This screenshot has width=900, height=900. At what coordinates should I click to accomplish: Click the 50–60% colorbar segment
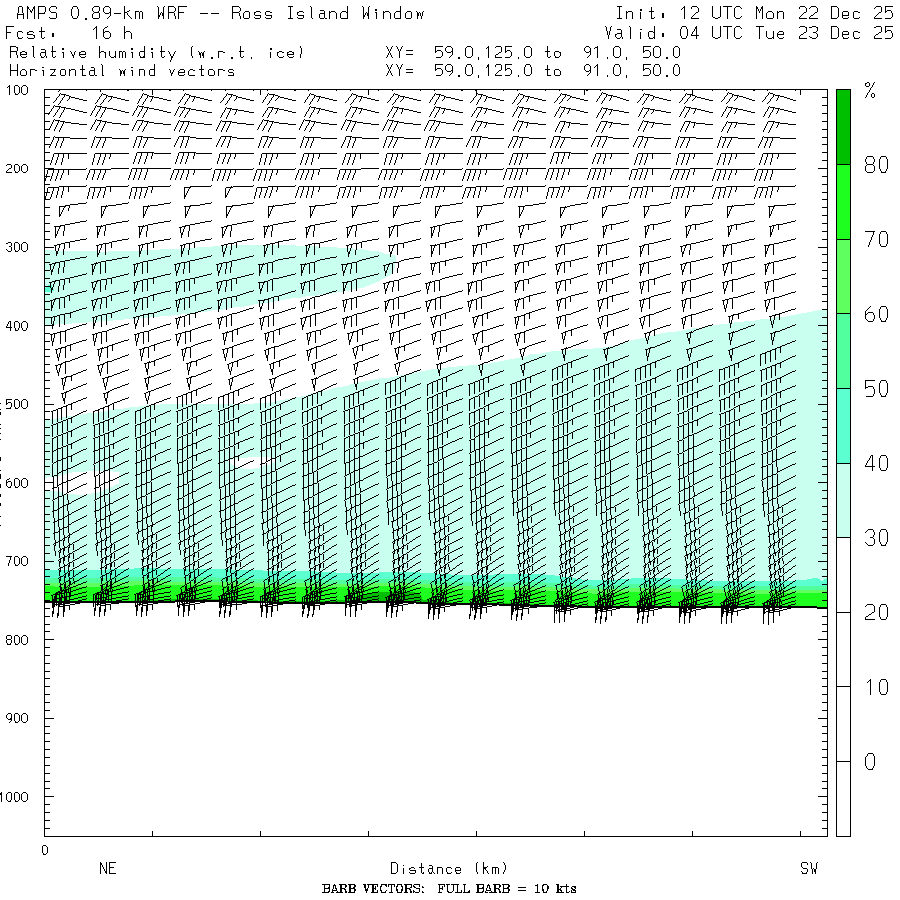843,351
